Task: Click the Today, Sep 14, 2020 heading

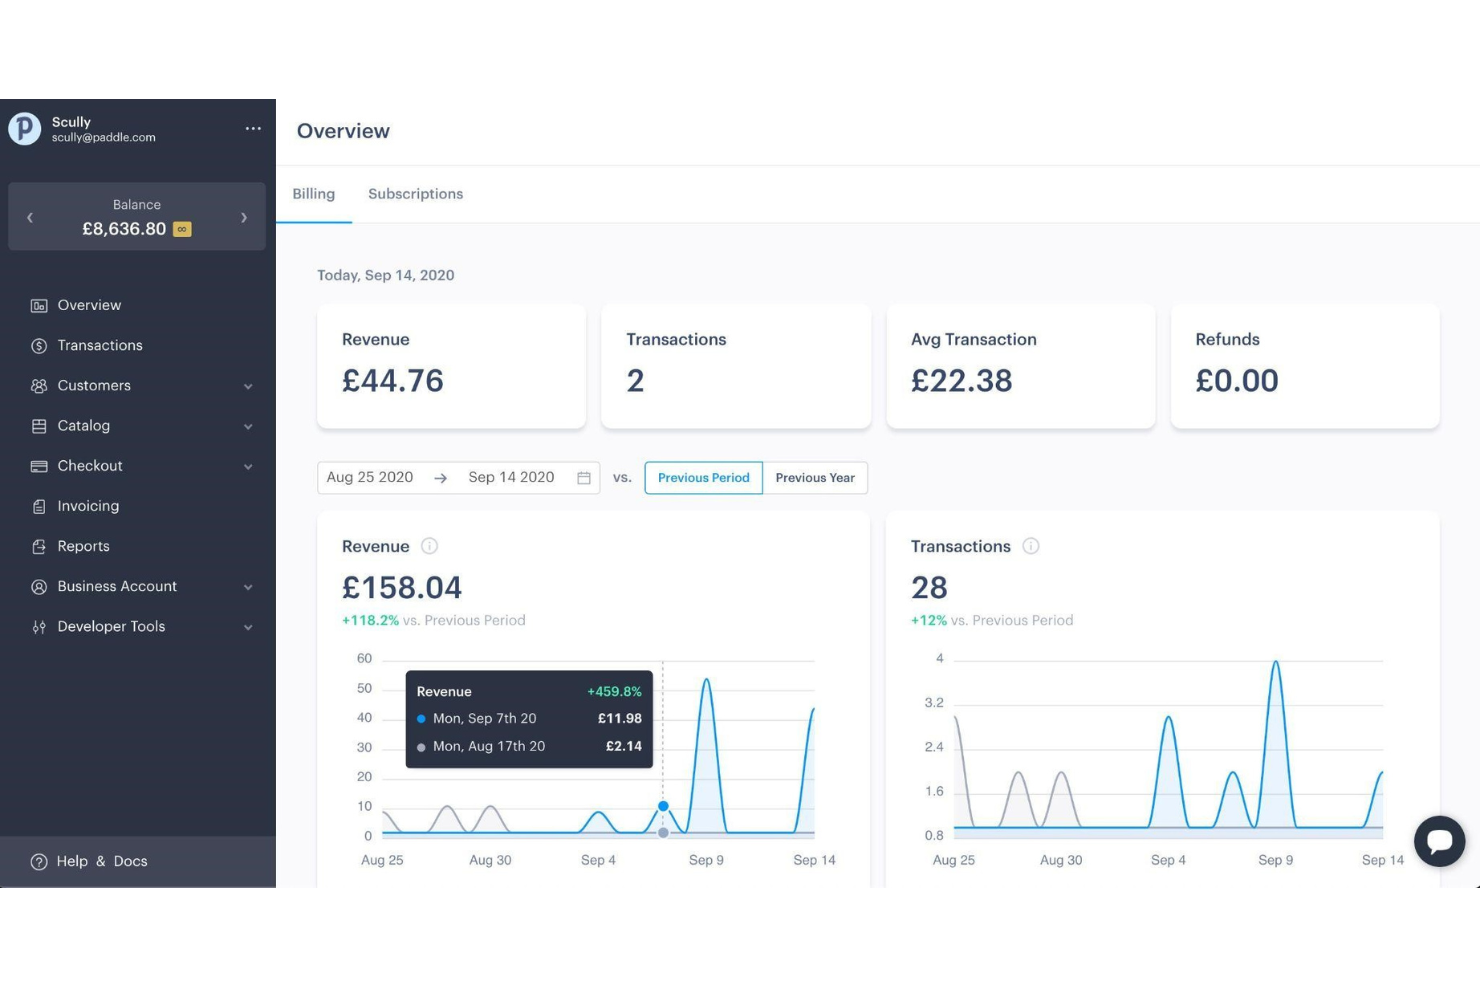Action: pyautogui.click(x=386, y=275)
